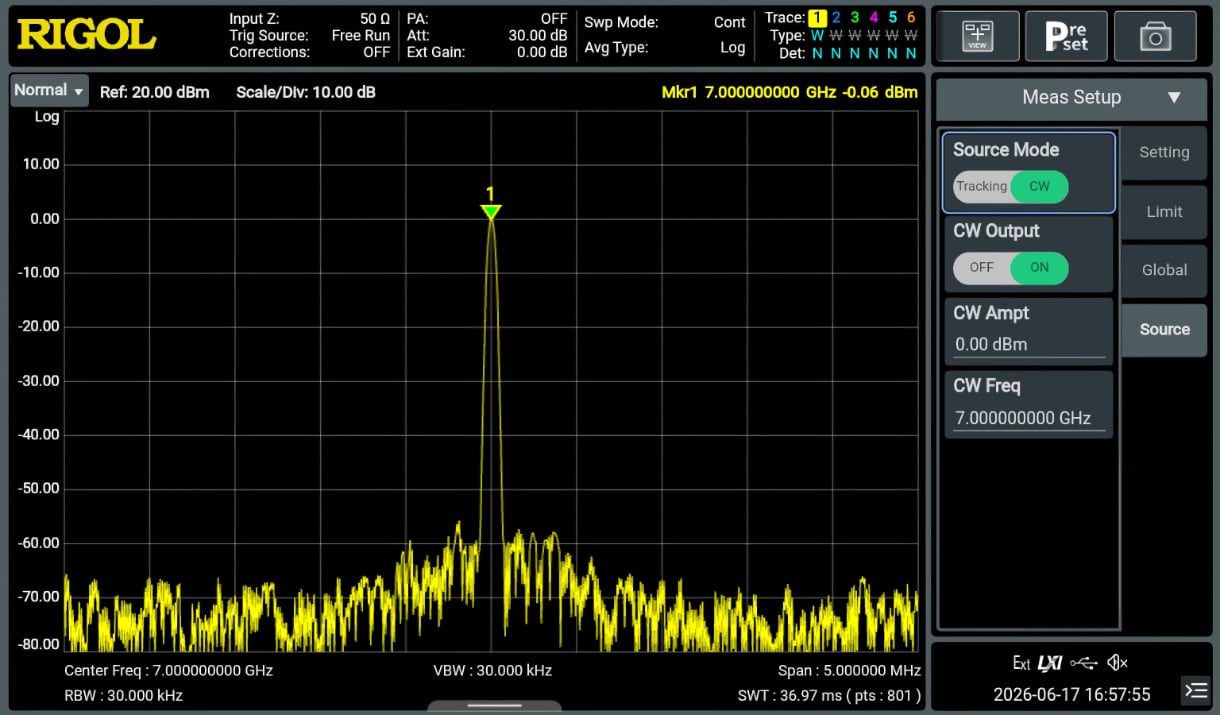Select marker 1 triangle on the peak
This screenshot has width=1220, height=715.
(x=490, y=212)
